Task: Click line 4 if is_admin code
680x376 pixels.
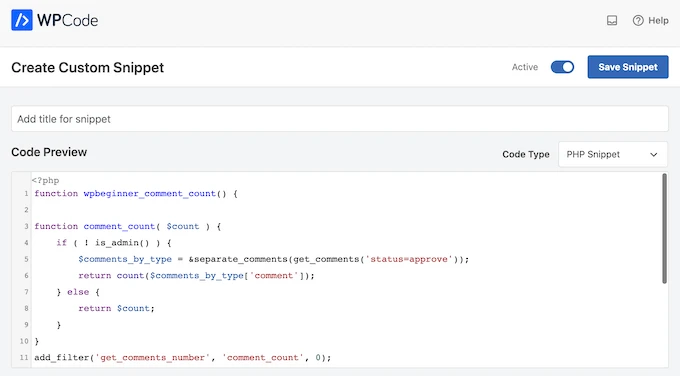Action: tap(114, 243)
